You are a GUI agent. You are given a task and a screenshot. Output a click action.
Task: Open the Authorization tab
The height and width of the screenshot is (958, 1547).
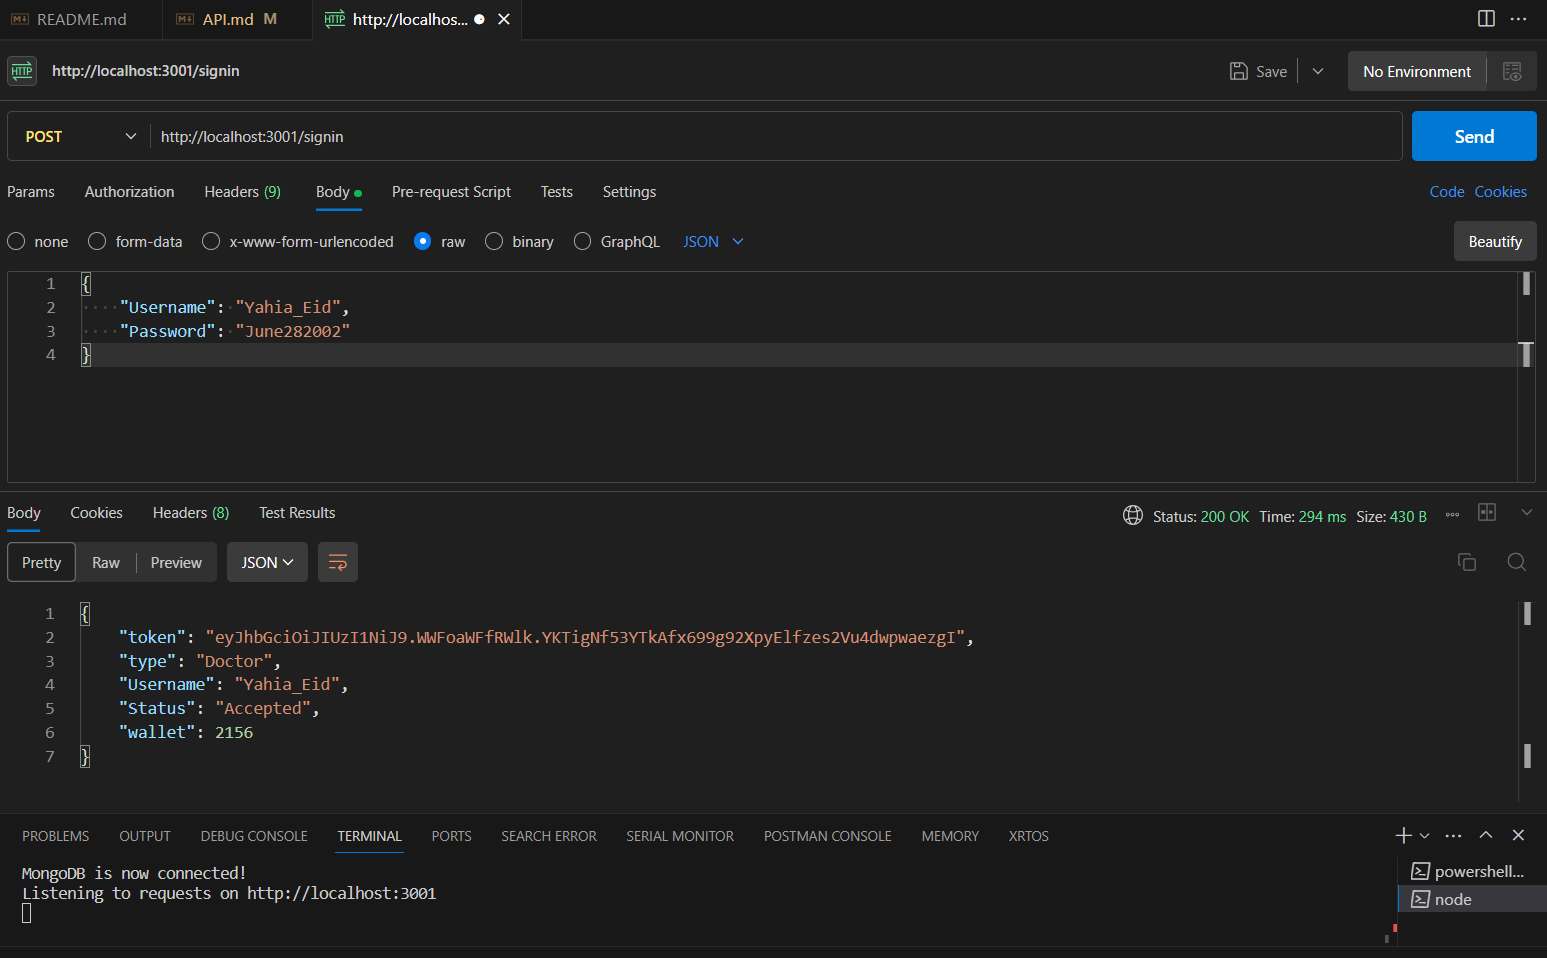[129, 191]
